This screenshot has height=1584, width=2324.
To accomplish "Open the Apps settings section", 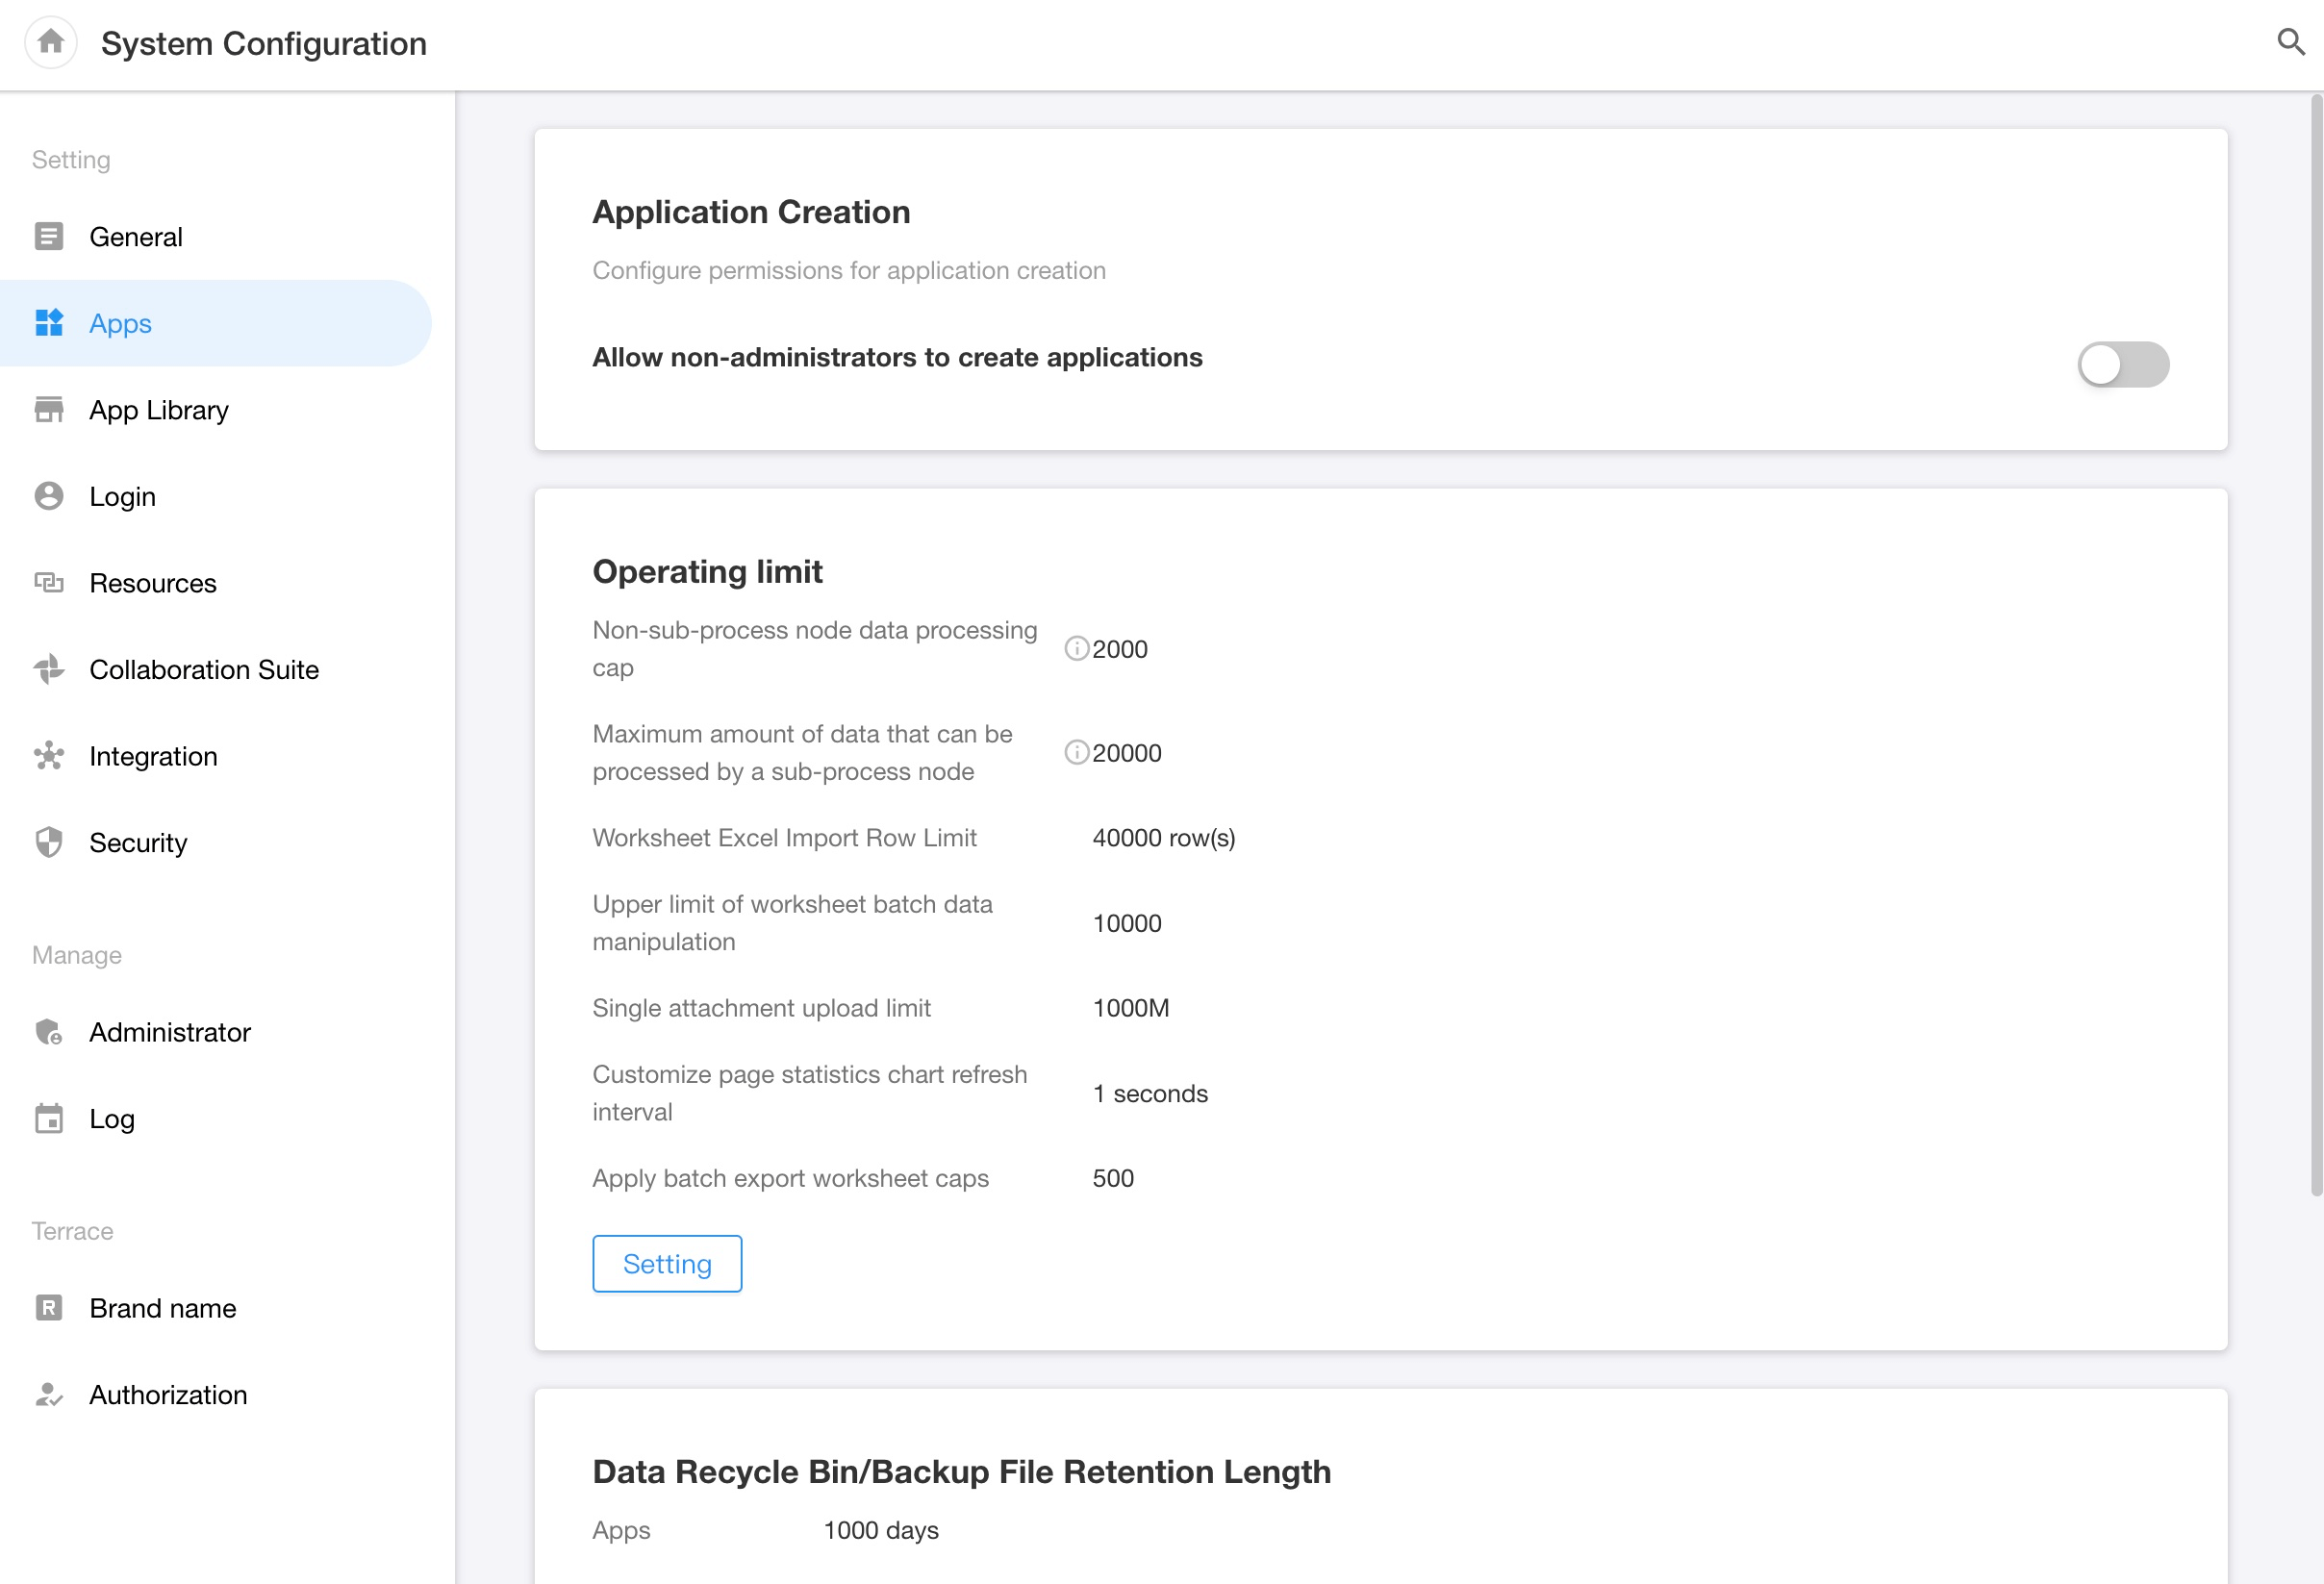I will 120,323.
